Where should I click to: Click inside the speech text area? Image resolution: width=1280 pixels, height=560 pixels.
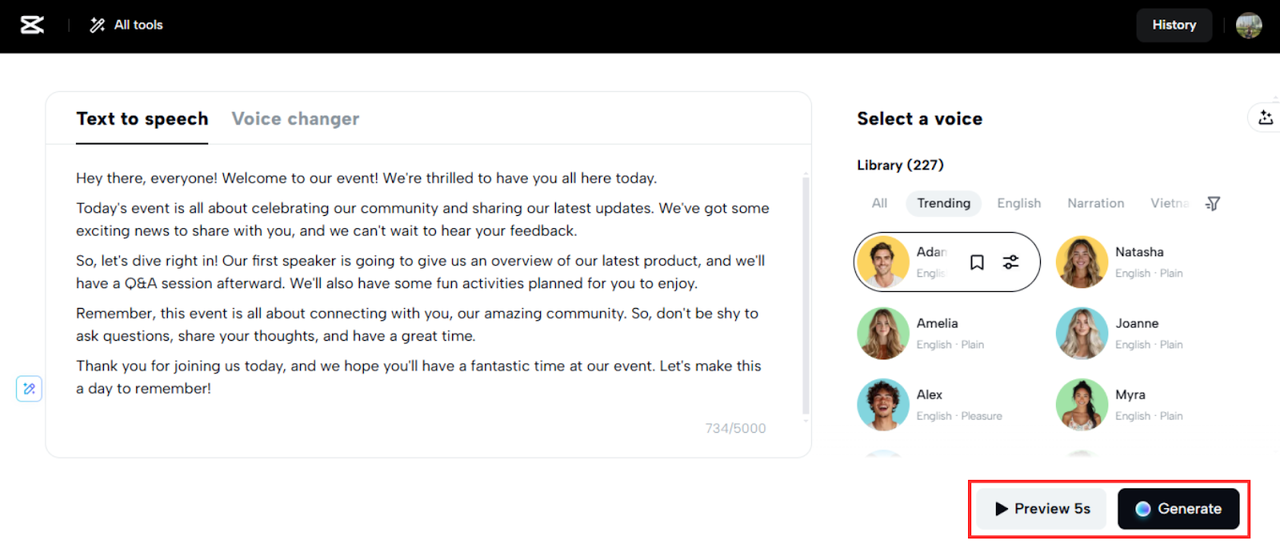[420, 300]
